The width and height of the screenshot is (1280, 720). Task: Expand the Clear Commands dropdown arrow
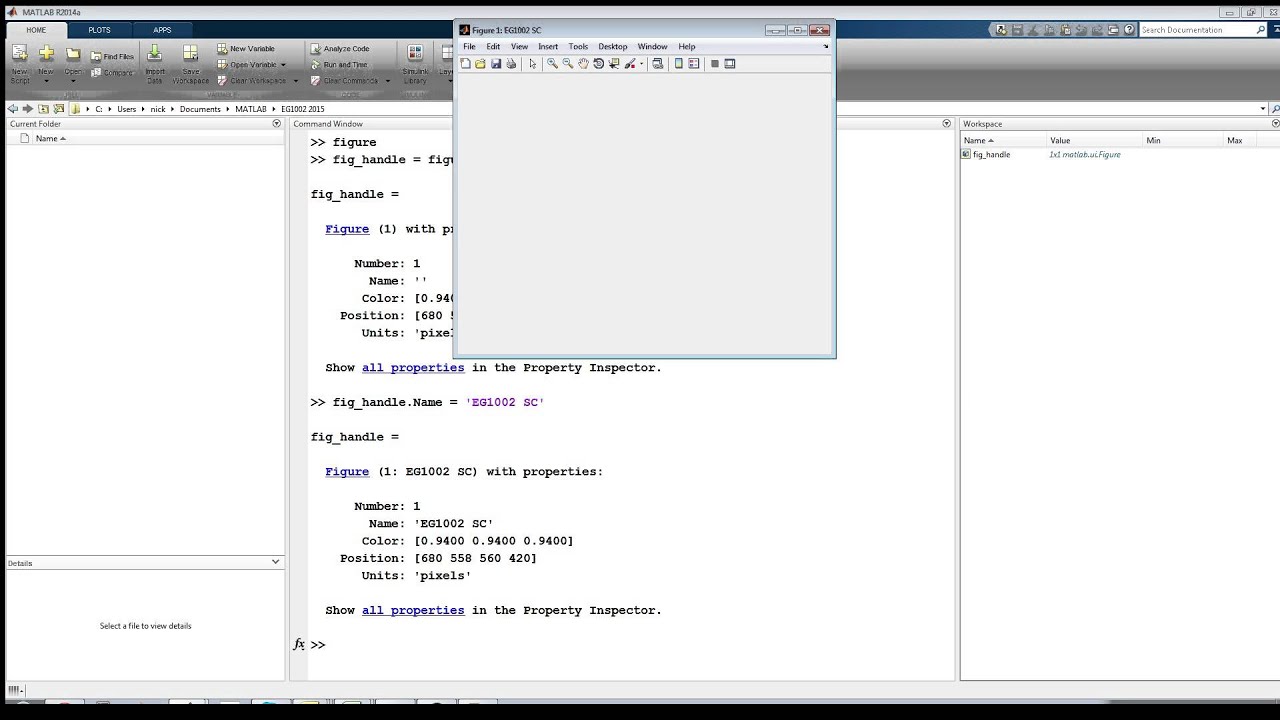387,81
